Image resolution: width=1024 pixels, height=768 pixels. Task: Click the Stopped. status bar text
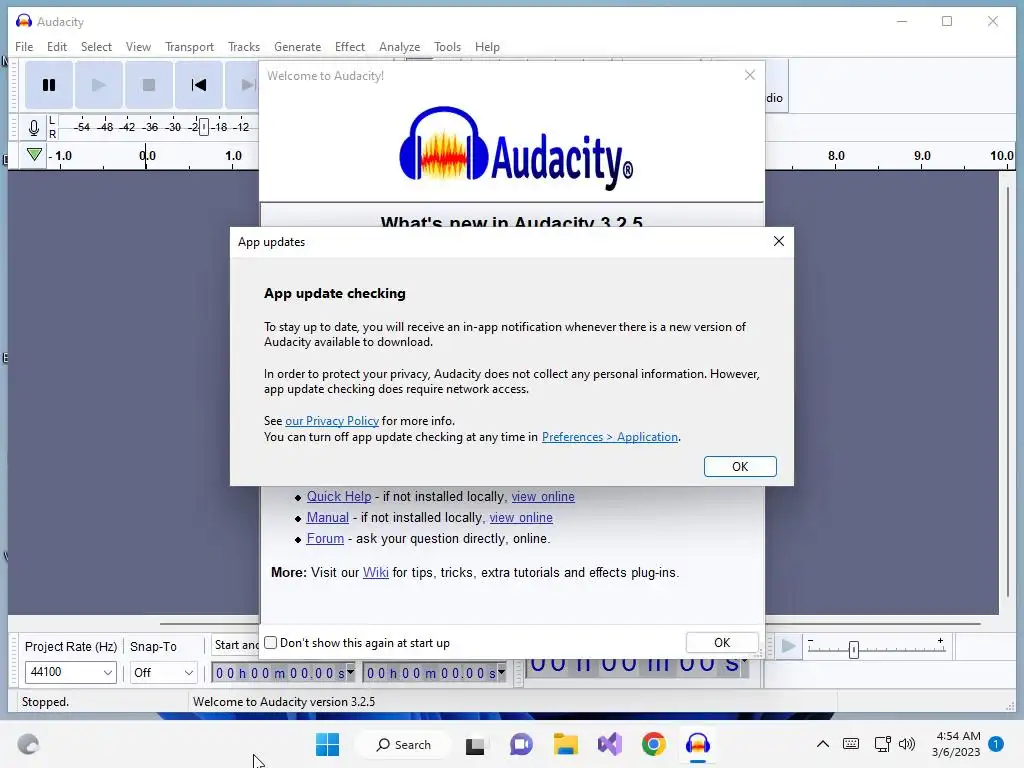click(x=45, y=702)
